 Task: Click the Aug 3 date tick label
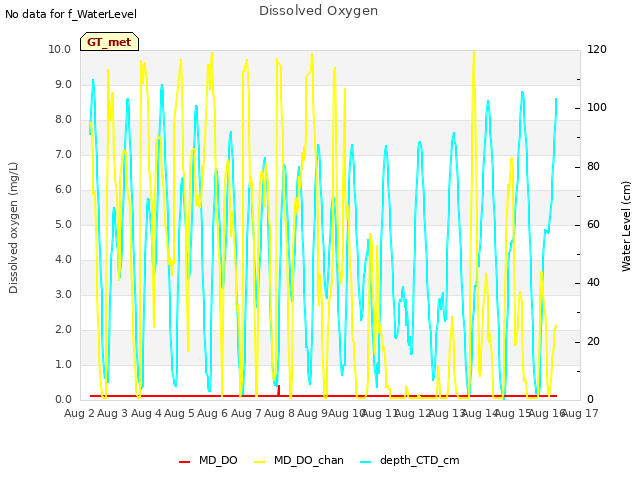(113, 413)
